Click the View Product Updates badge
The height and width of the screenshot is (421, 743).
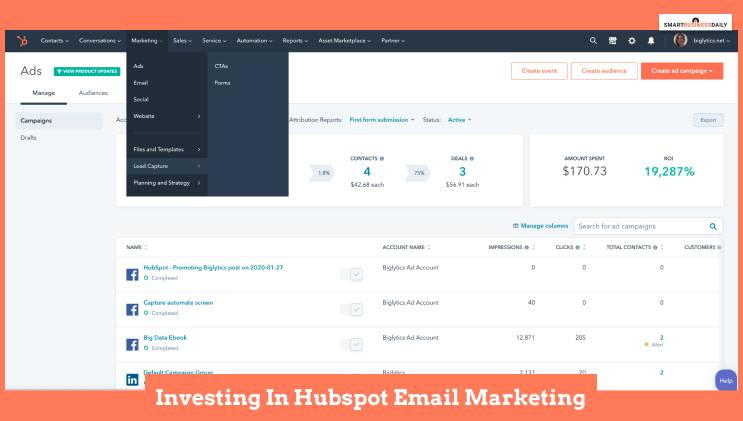(87, 71)
